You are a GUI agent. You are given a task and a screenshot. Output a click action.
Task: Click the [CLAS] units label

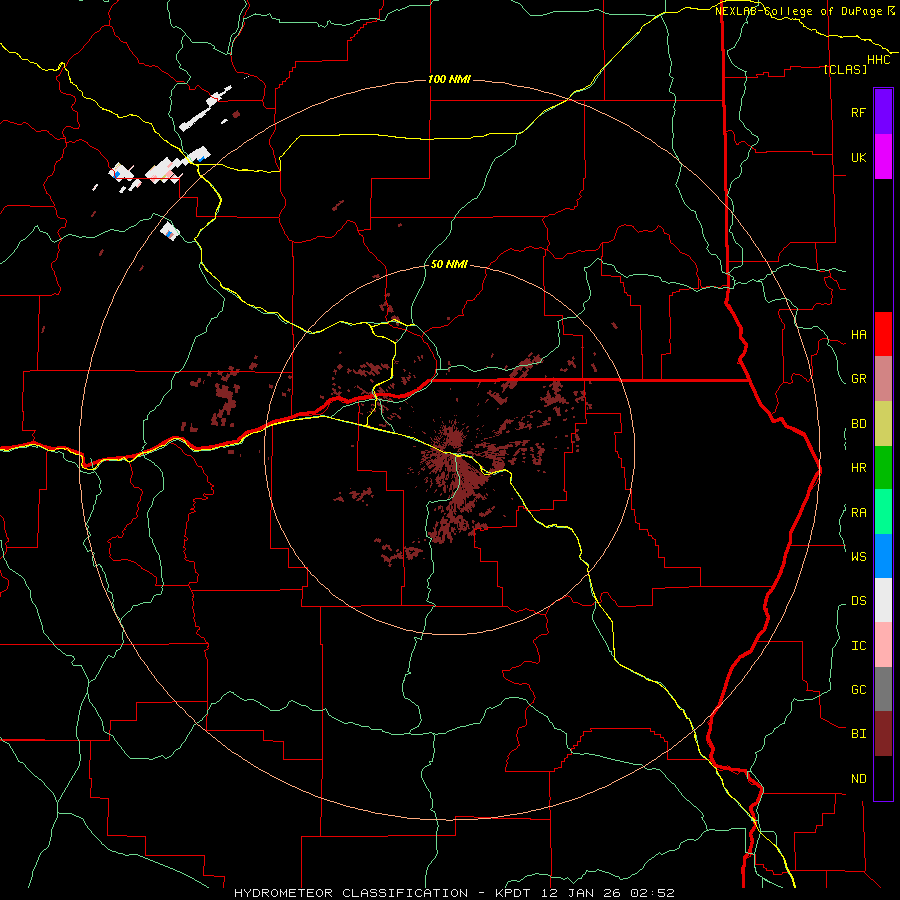[845, 69]
